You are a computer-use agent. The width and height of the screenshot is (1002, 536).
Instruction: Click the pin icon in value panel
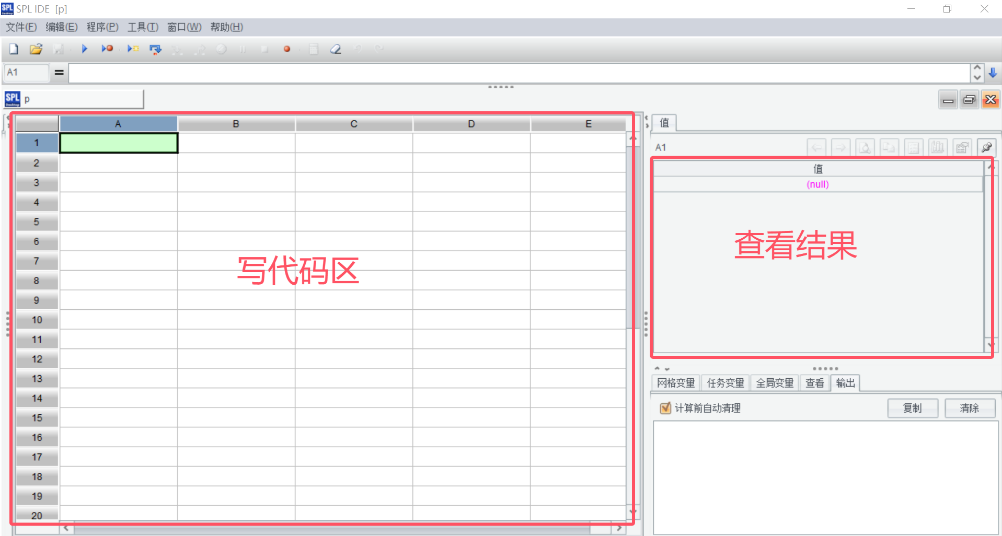[x=987, y=148]
